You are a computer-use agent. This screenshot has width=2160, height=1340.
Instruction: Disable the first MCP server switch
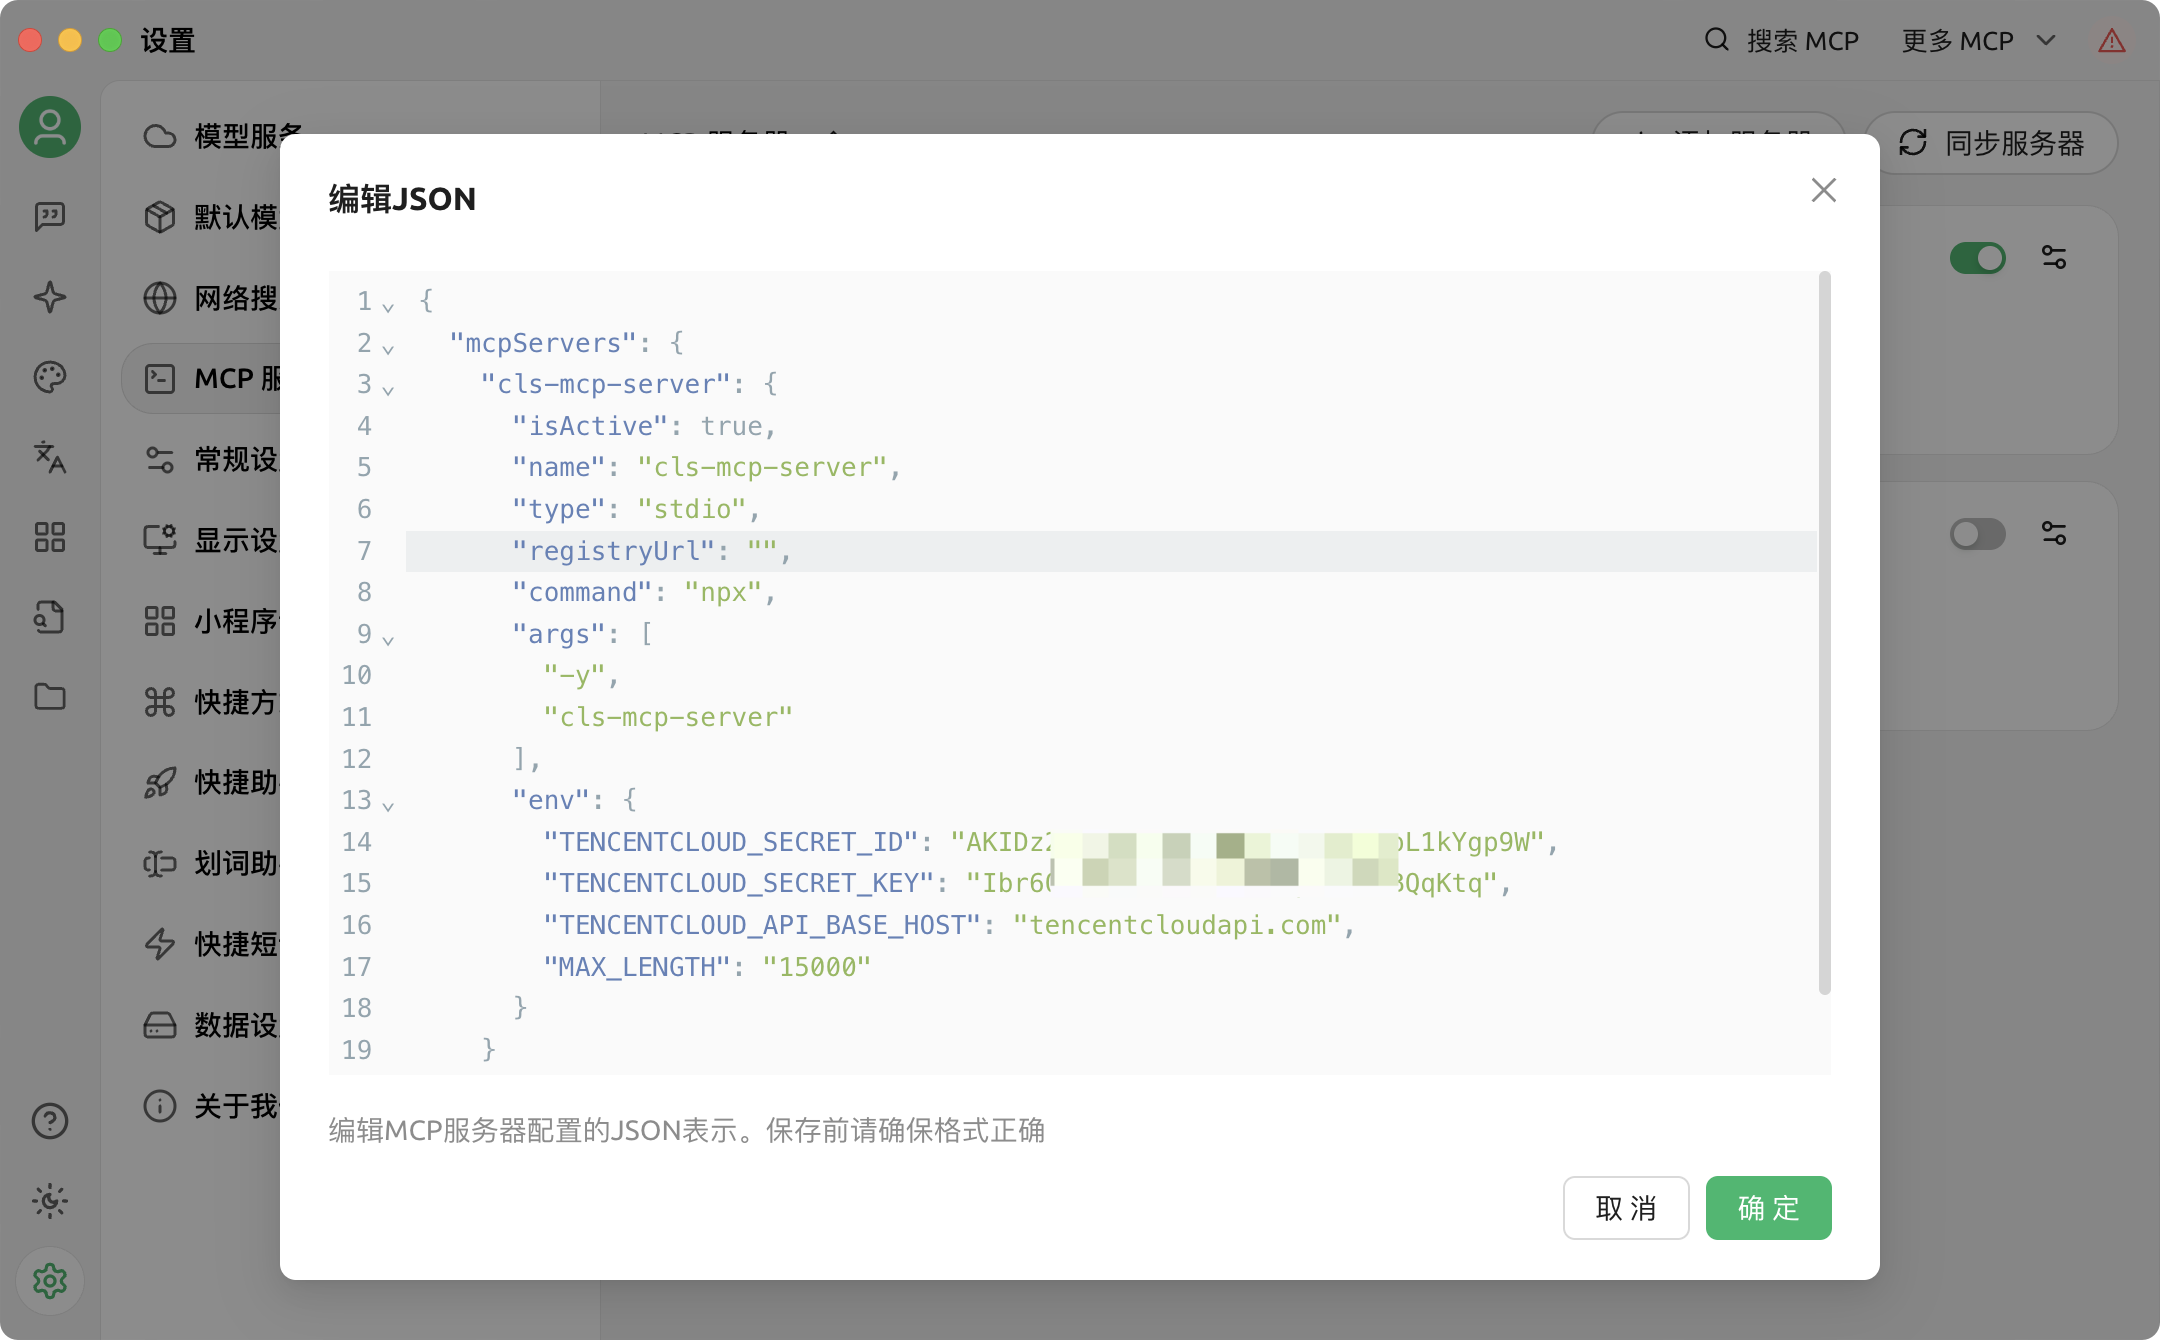pos(1977,258)
